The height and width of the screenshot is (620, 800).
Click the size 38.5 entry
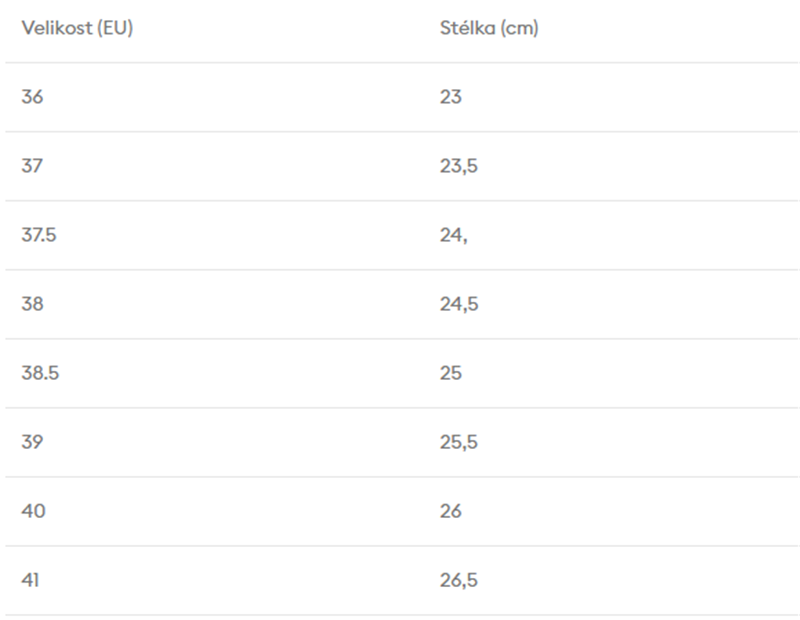41,373
